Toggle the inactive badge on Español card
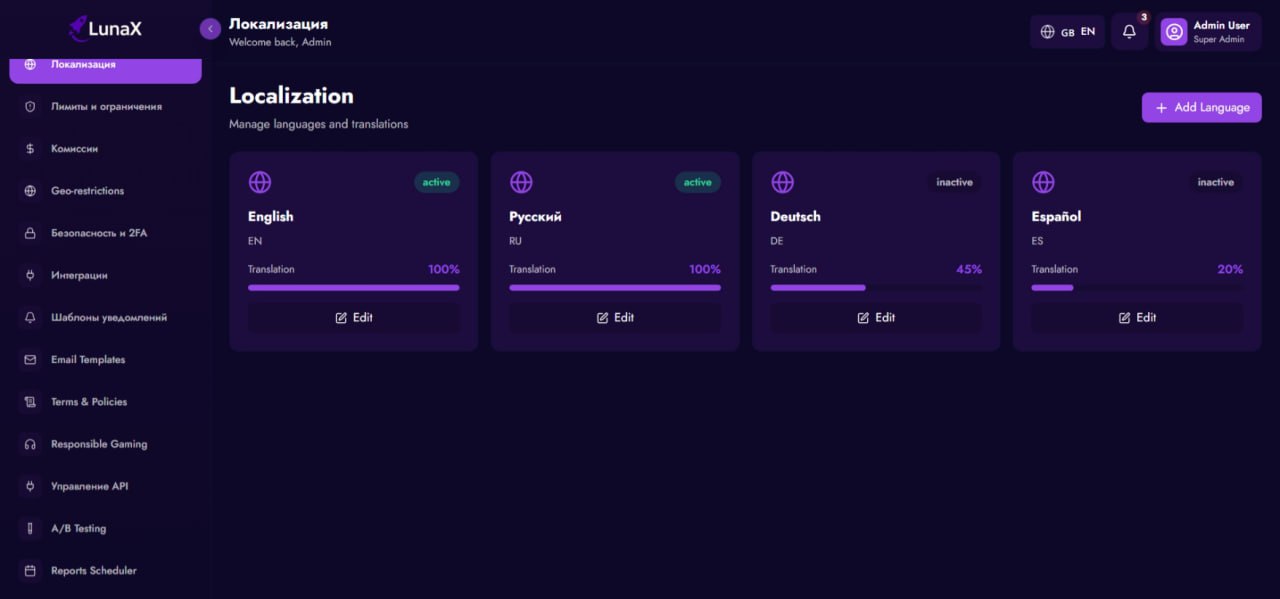The image size is (1280, 599). tap(1216, 182)
